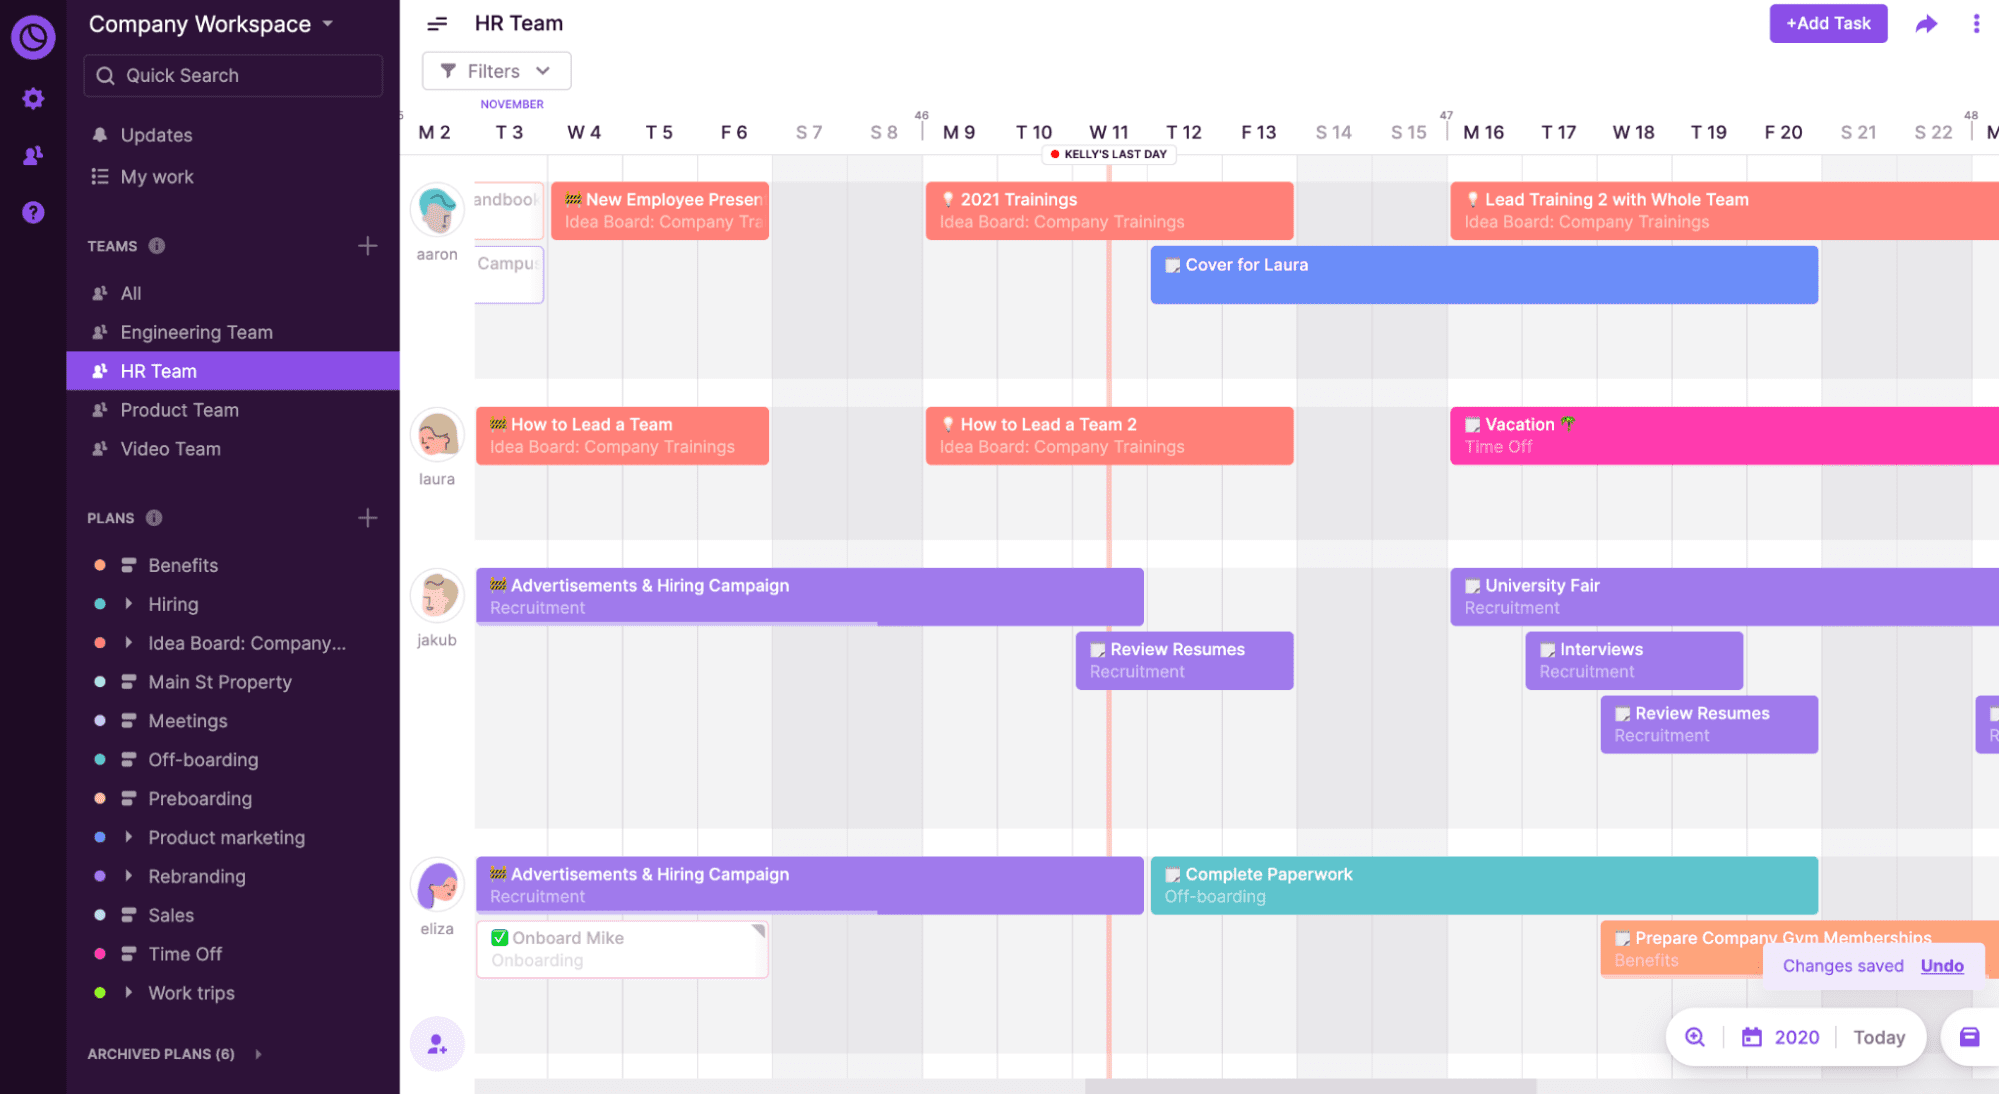Expand the Product marketing plan
The image size is (1999, 1095).
coord(129,836)
